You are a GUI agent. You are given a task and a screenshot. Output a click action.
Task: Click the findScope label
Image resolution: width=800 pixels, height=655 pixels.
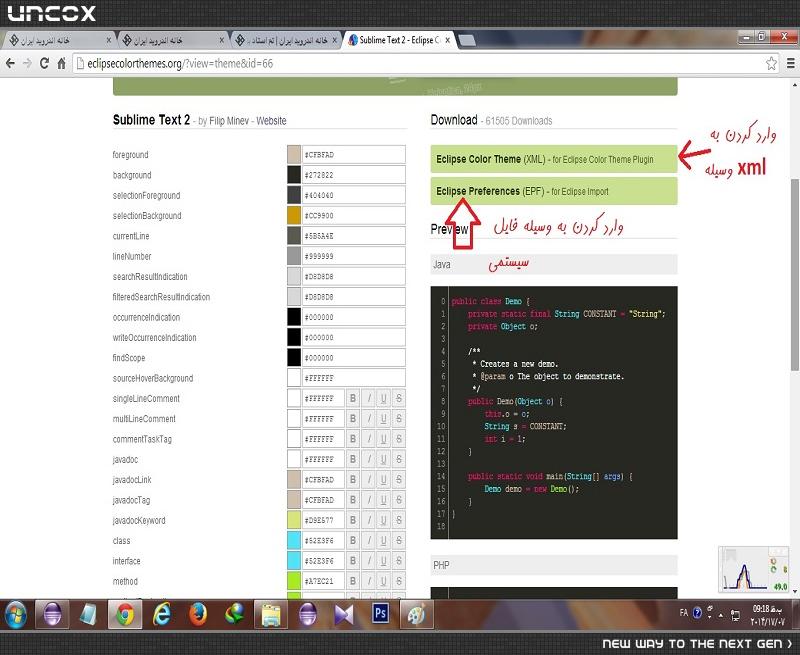129,358
